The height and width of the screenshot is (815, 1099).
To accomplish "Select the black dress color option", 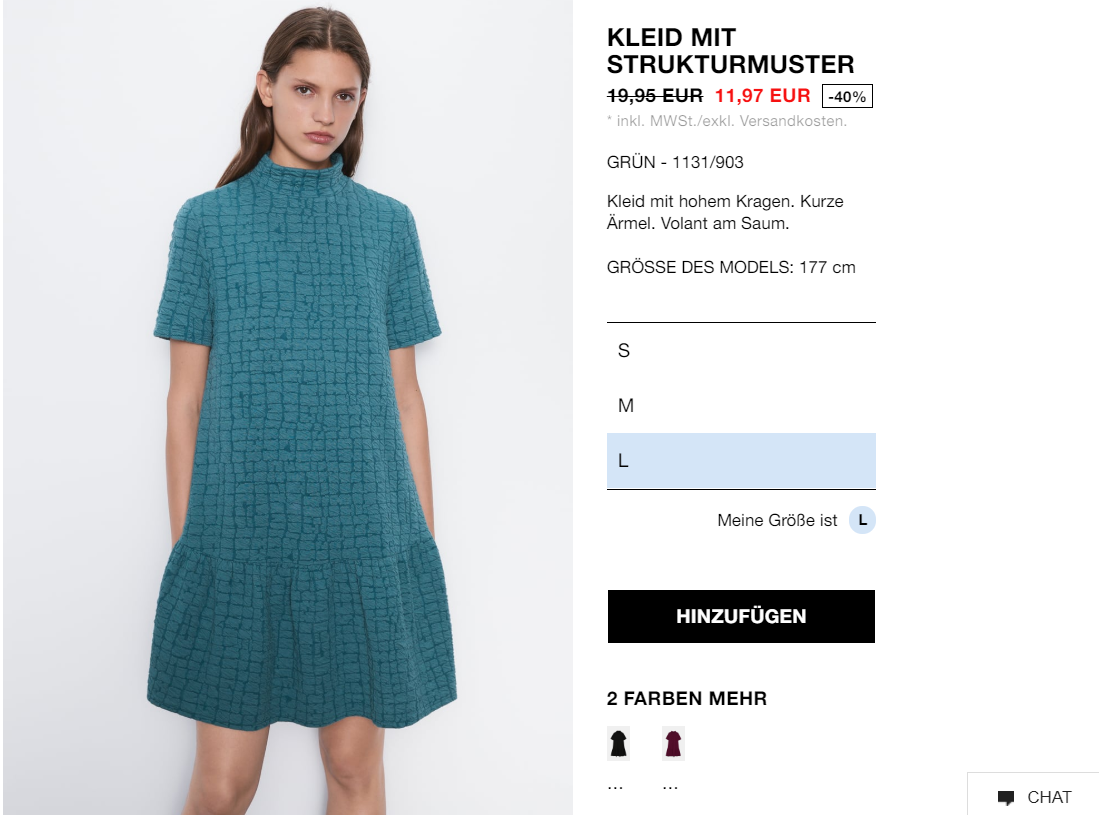I will tap(618, 744).
